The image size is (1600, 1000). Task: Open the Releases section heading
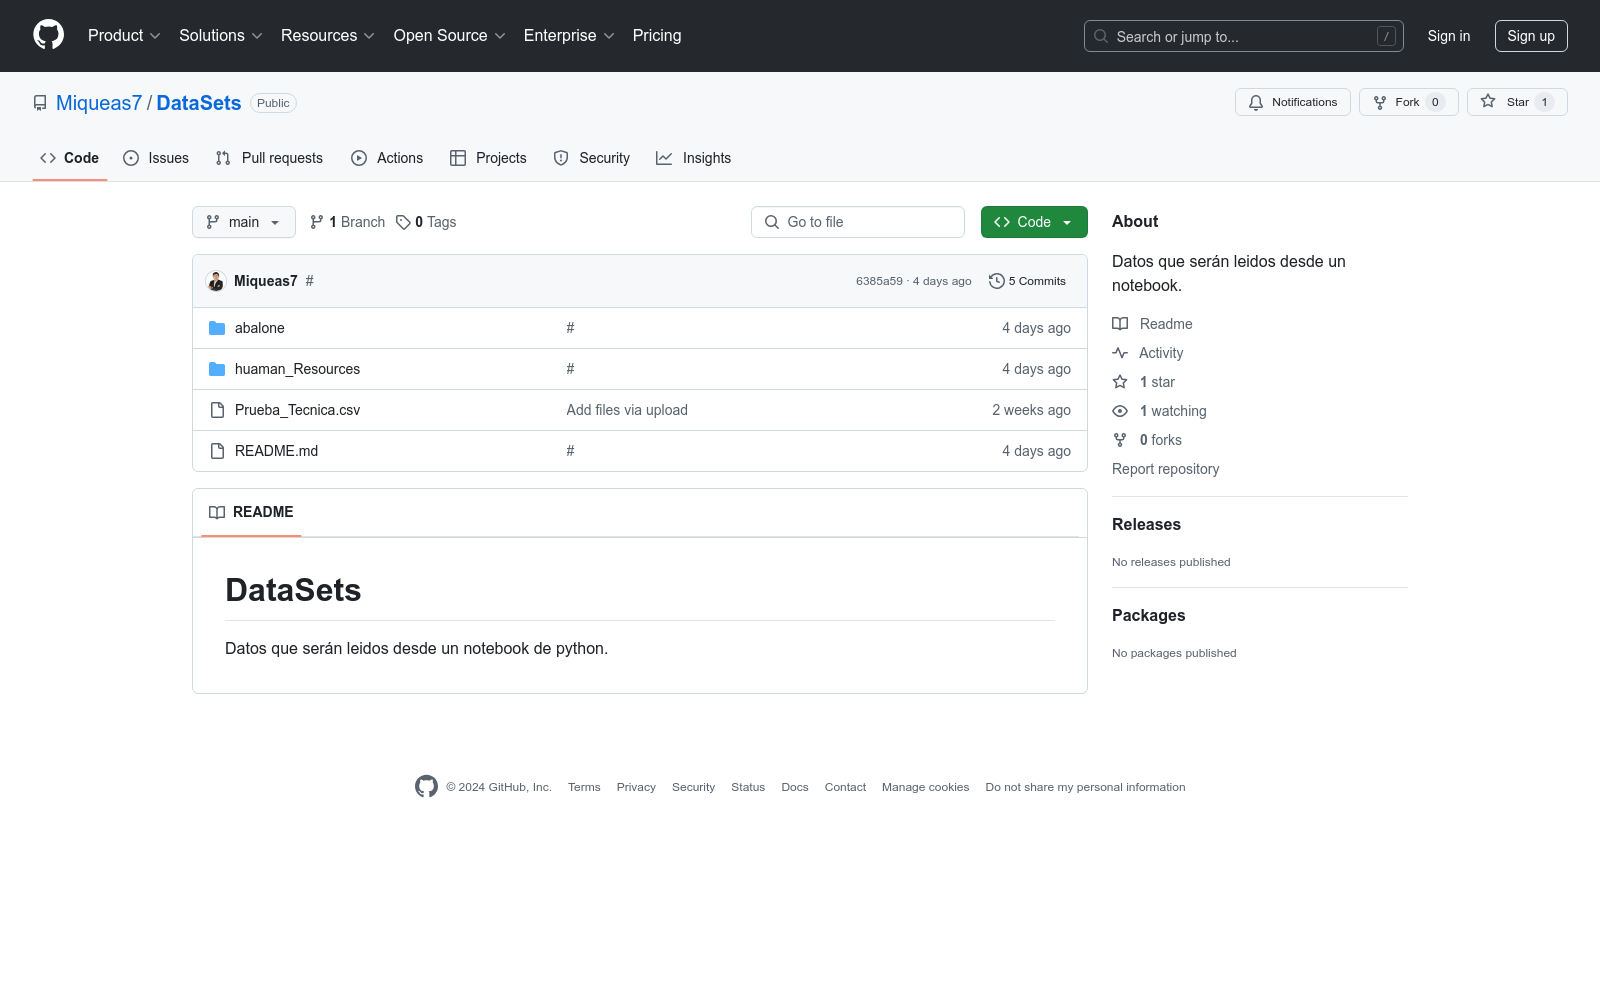(1146, 525)
